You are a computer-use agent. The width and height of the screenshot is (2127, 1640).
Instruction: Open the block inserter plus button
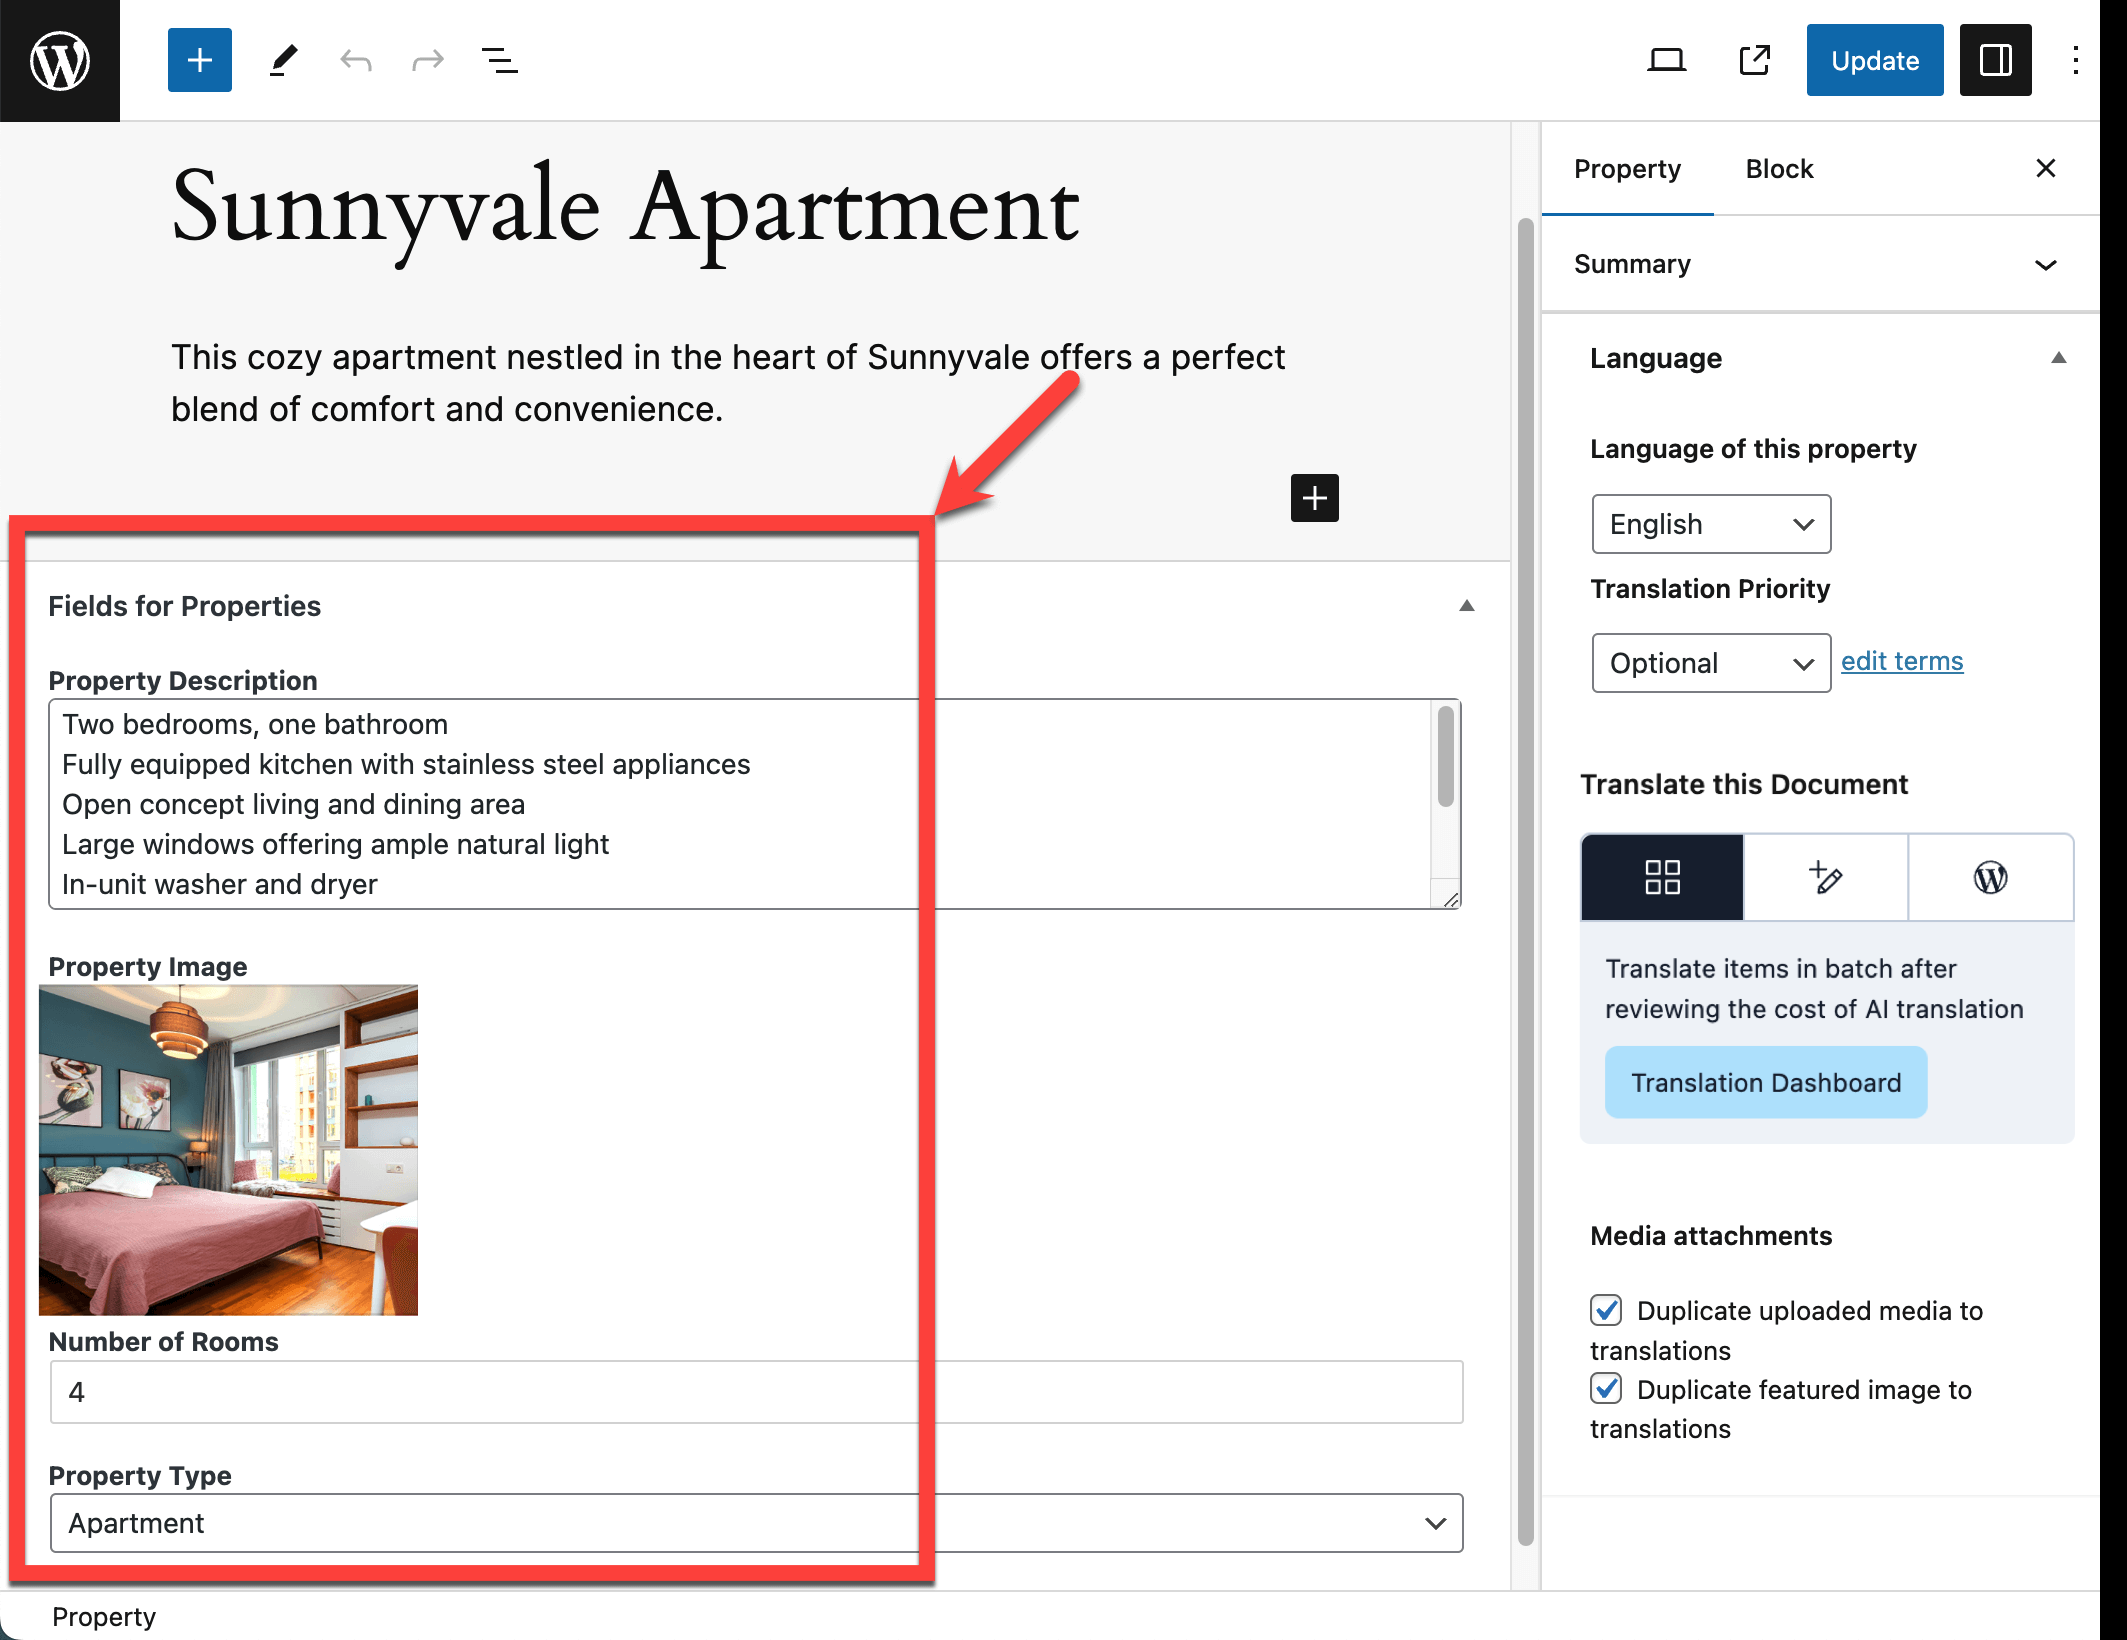(x=200, y=60)
